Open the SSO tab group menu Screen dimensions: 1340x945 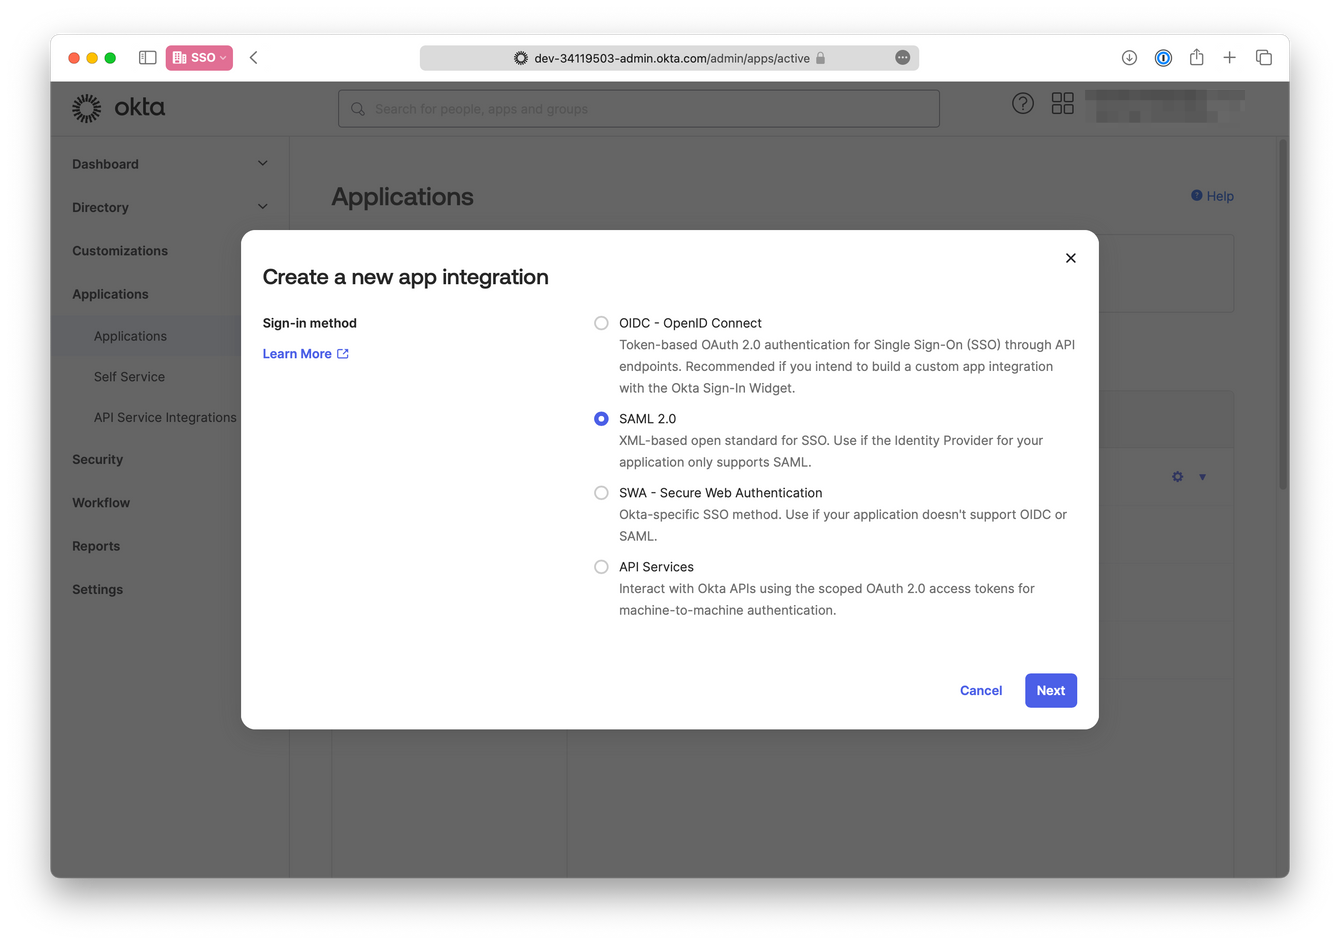199,58
